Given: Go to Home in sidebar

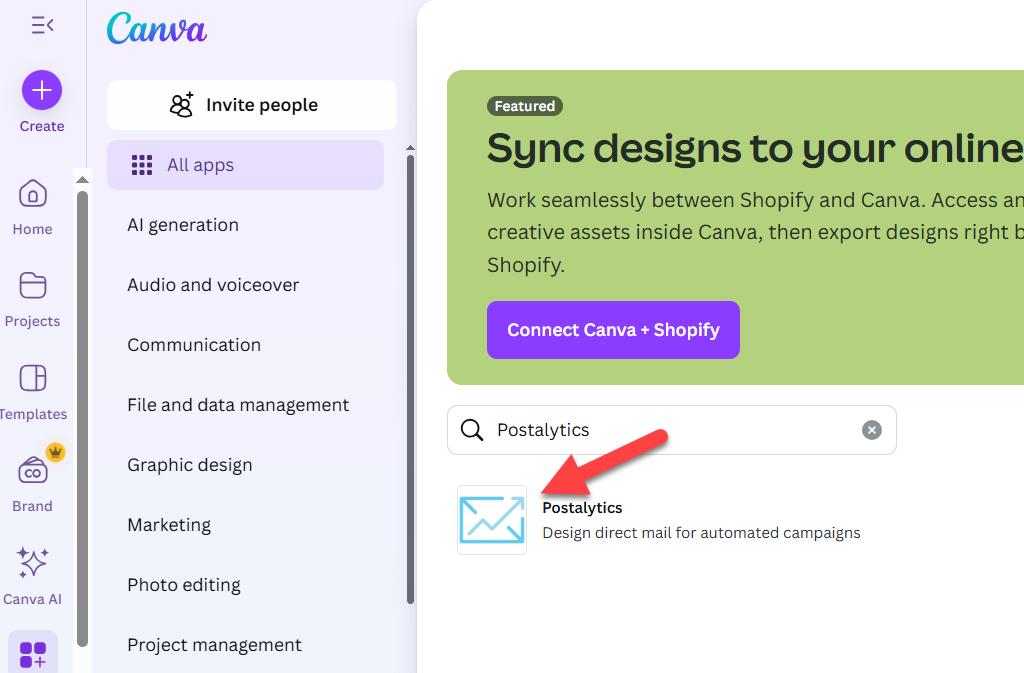Looking at the screenshot, I should pos(33,208).
